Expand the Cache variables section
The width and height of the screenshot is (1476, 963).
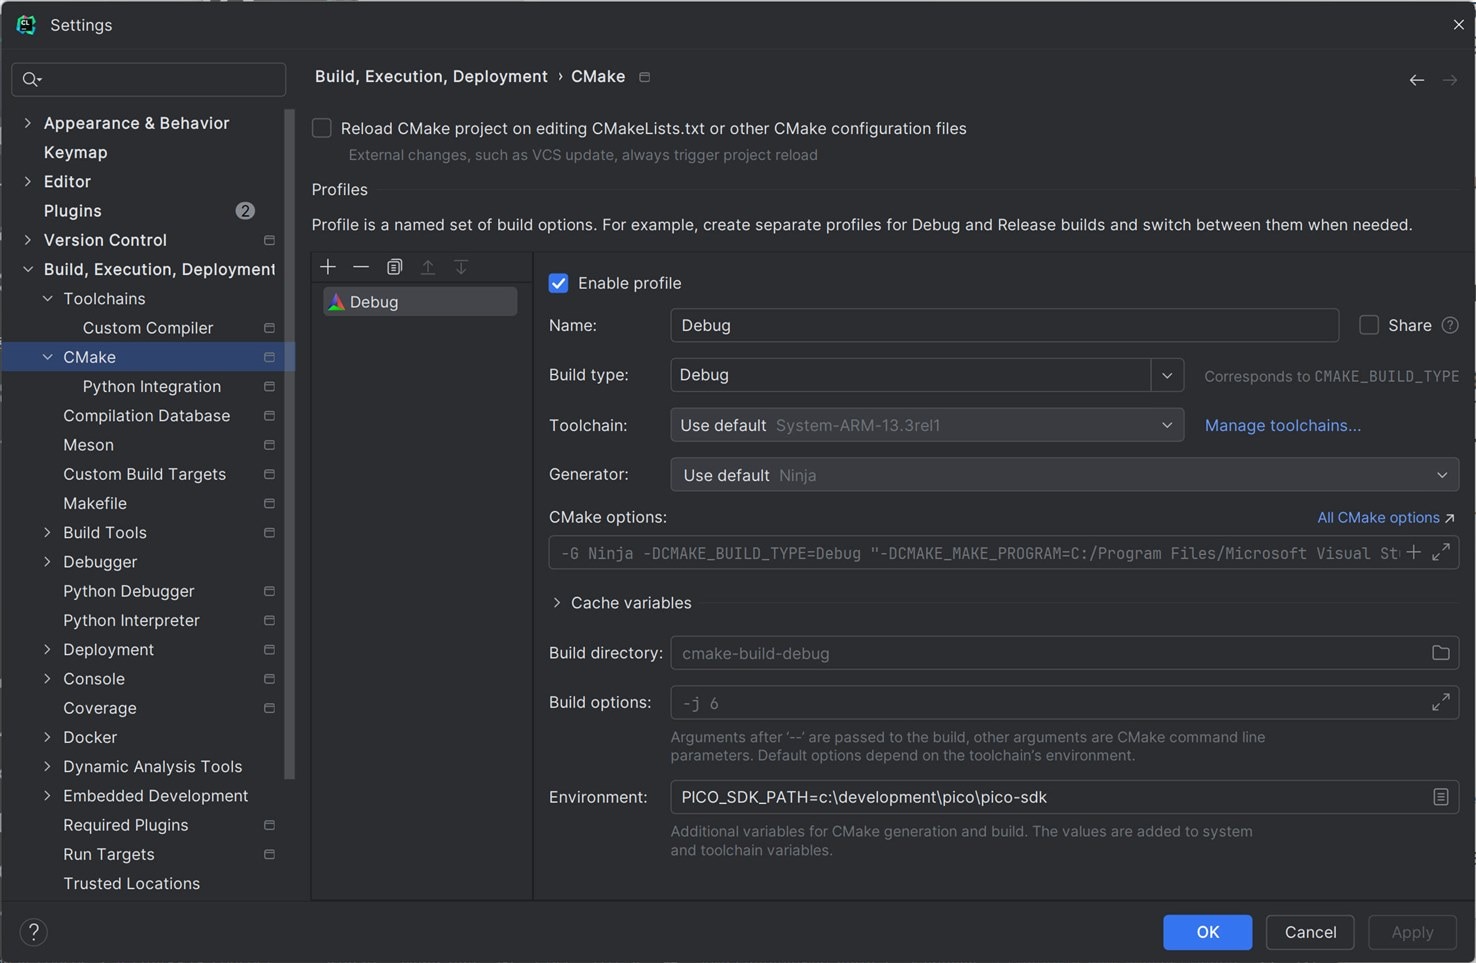click(x=557, y=603)
